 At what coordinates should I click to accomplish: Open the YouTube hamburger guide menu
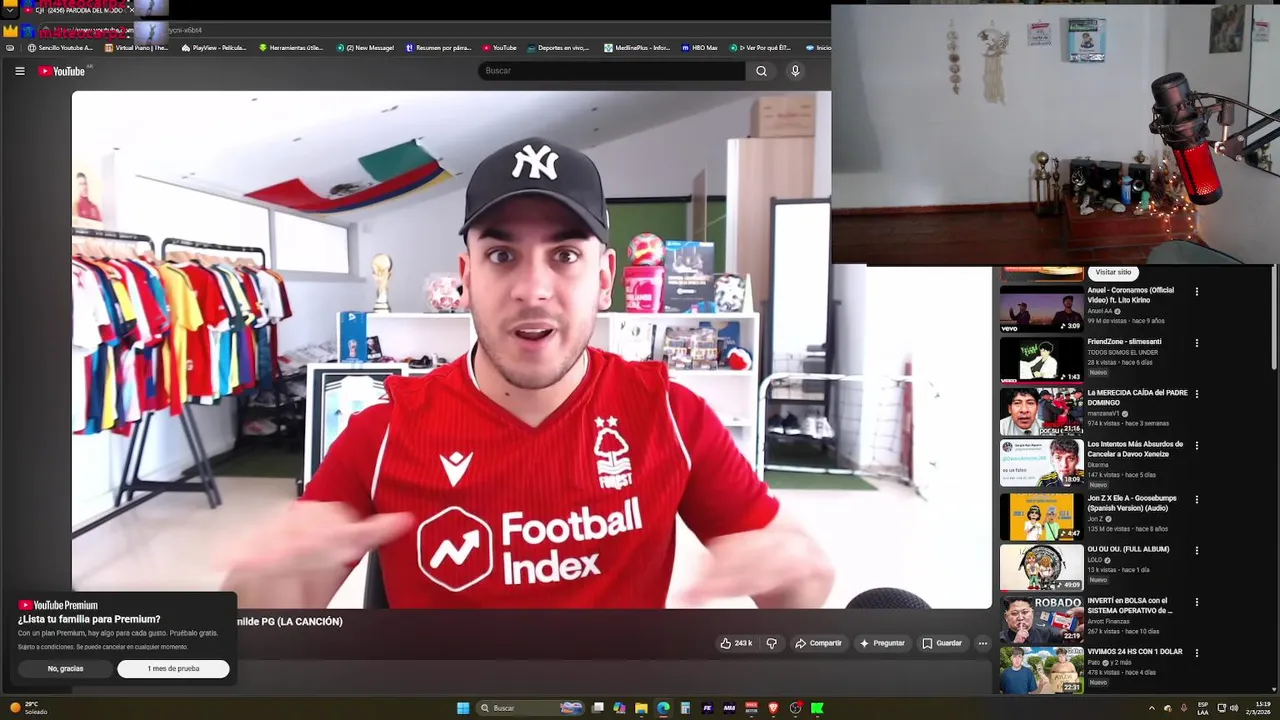pos(19,71)
